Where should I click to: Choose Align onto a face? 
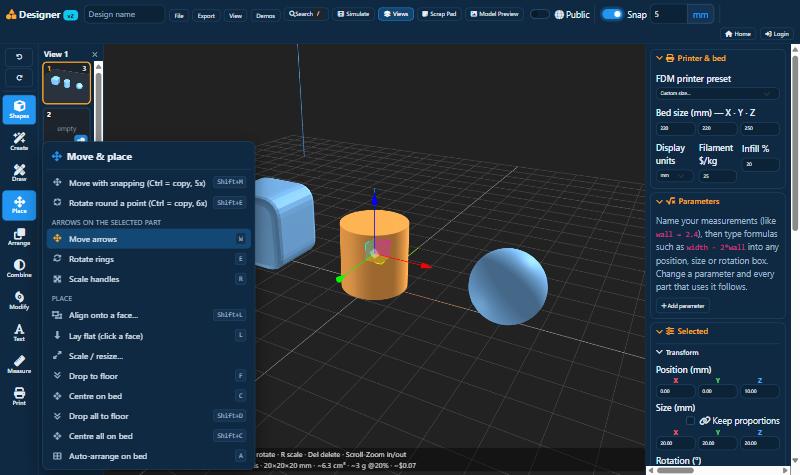(148, 315)
